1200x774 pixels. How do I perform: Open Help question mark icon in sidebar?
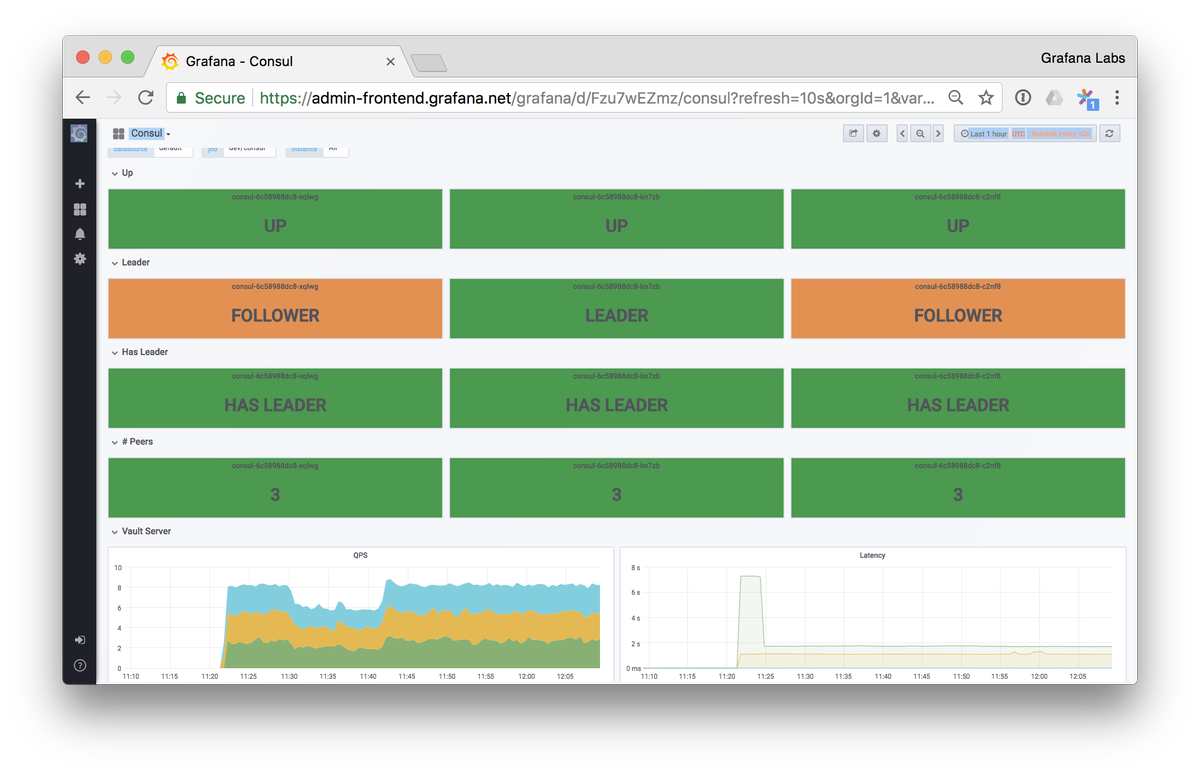[80, 665]
